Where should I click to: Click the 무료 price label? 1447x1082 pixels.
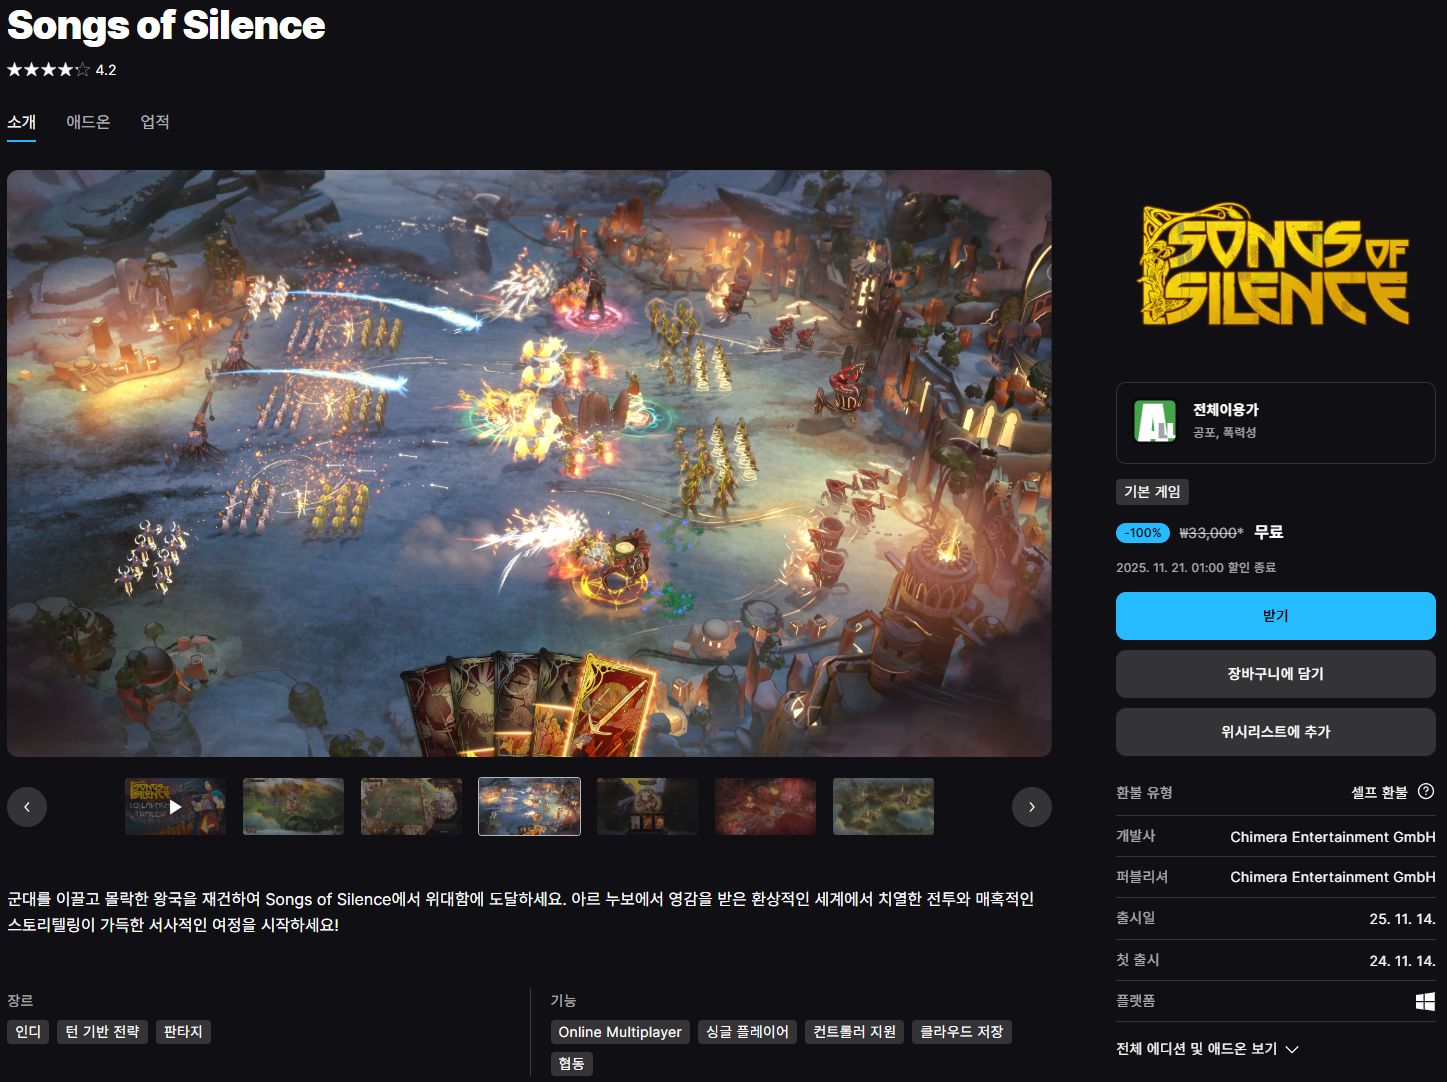tap(1269, 533)
